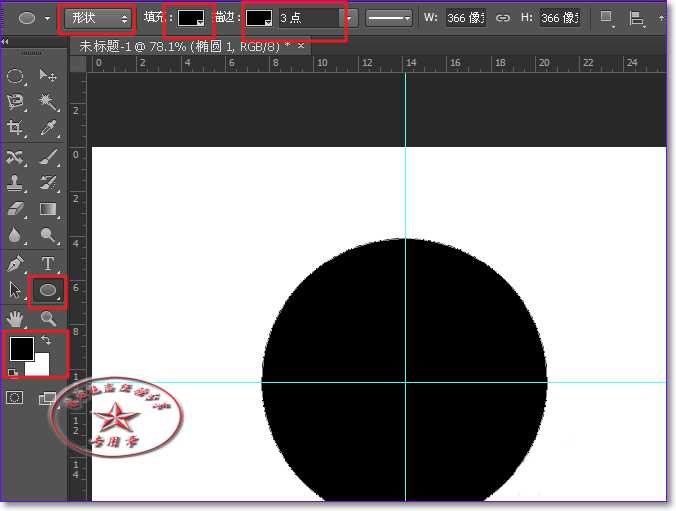Select the Ellipse shape tool
This screenshot has height=511, width=676.
47,290
